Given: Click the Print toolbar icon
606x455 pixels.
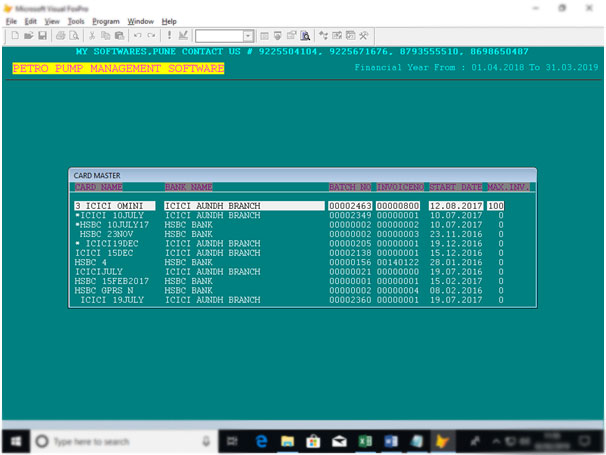Looking at the screenshot, I should tap(60, 36).
